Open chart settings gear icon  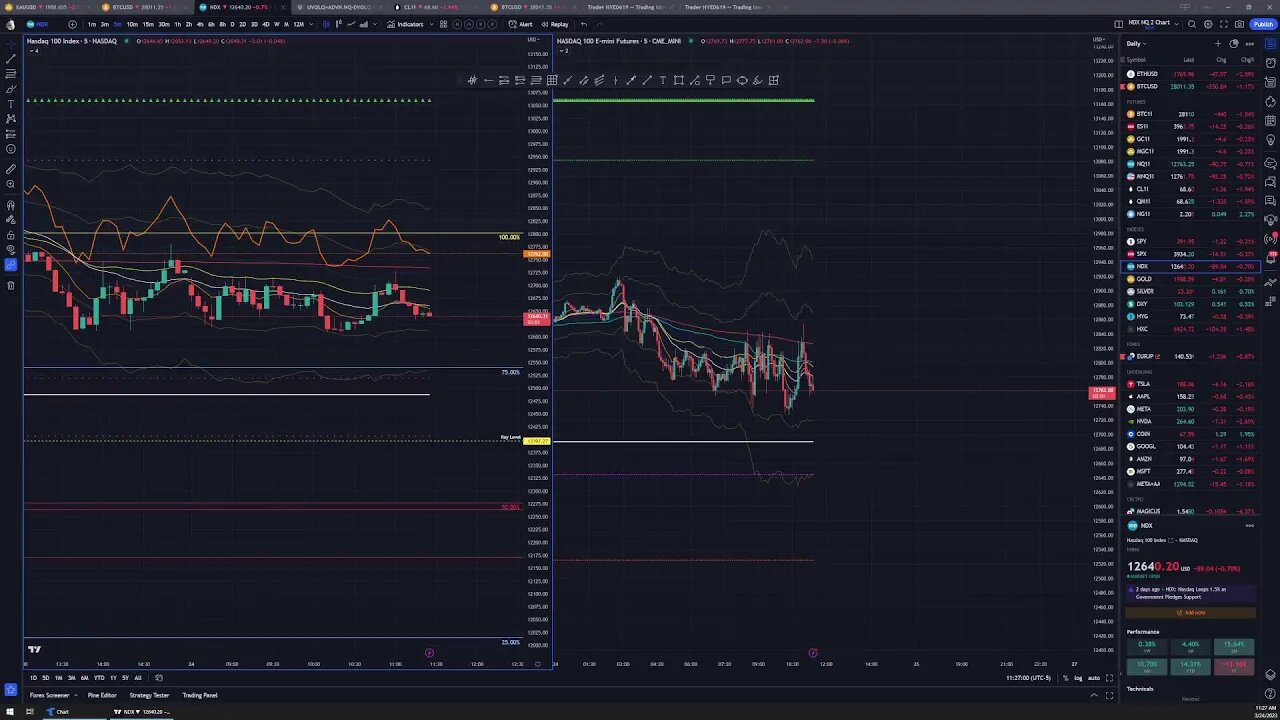pos(1208,24)
